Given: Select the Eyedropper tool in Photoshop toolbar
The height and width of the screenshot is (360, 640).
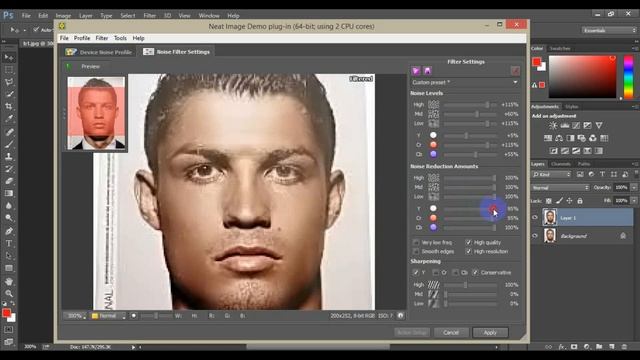Looking at the screenshot, I should (x=9, y=119).
